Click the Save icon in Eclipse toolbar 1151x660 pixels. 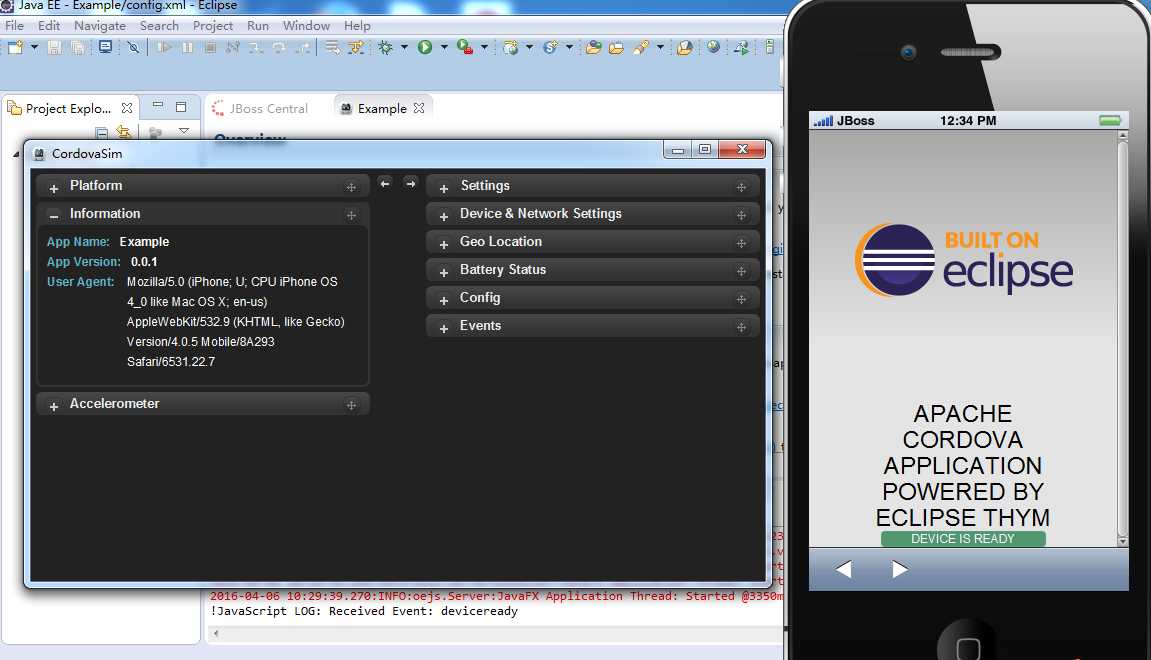pyautogui.click(x=54, y=48)
